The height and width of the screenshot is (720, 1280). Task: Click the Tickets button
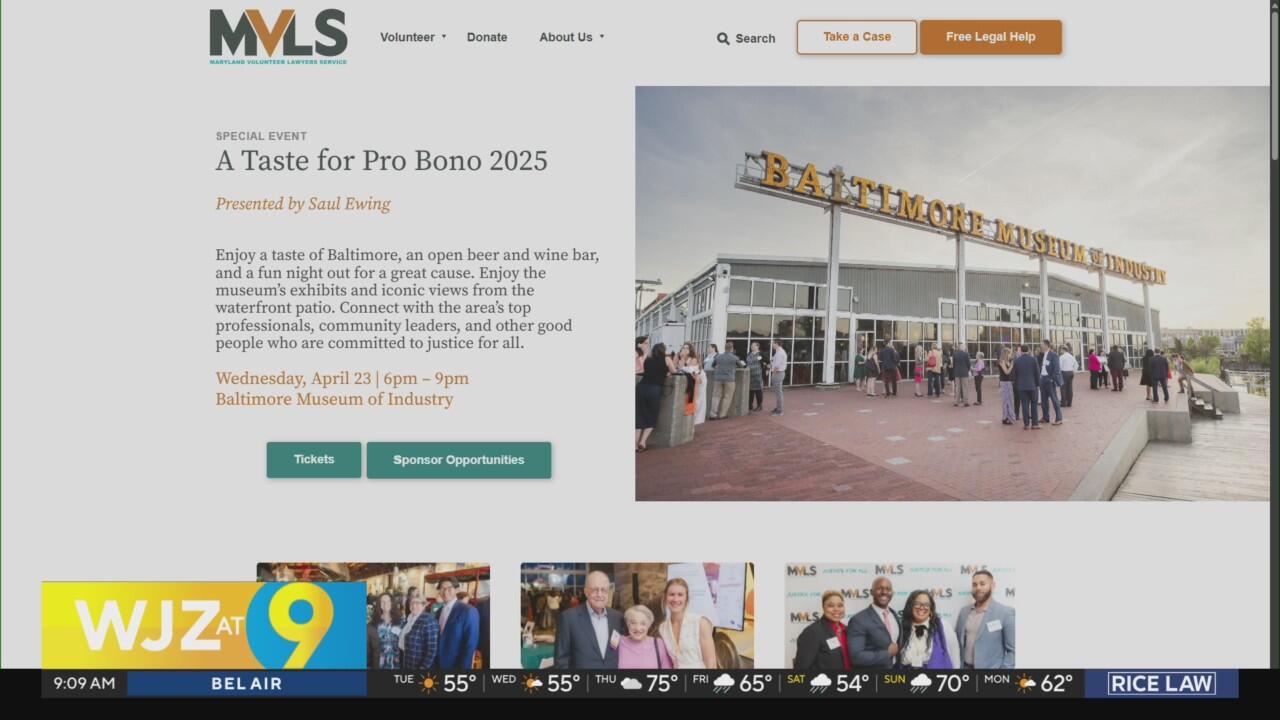coord(314,460)
